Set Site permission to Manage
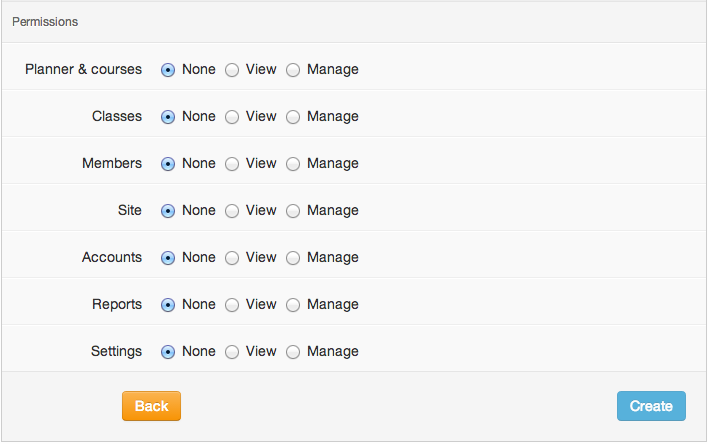 pos(293,211)
